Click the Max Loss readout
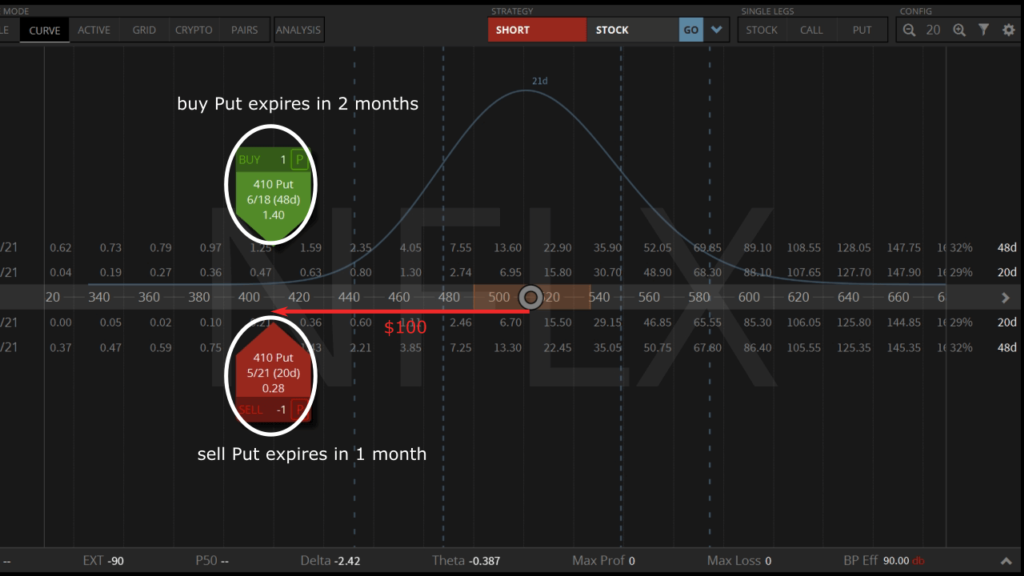The height and width of the screenshot is (576, 1024). [739, 560]
